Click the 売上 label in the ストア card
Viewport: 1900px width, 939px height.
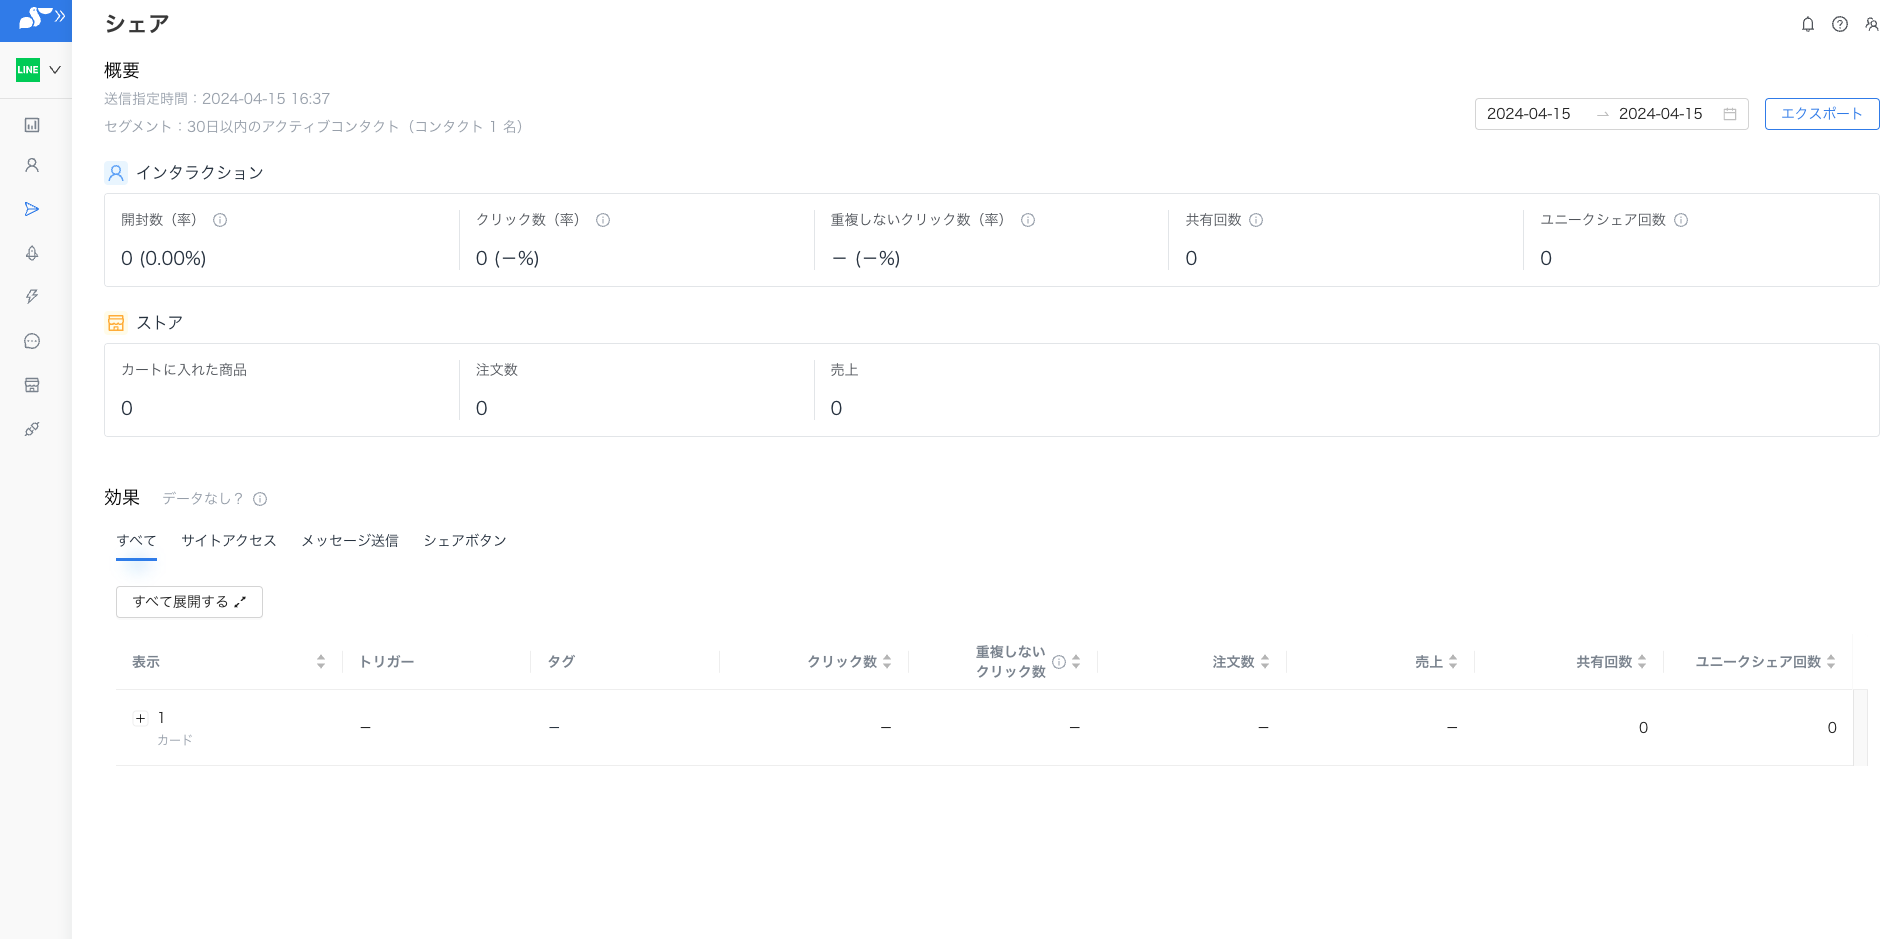click(844, 370)
